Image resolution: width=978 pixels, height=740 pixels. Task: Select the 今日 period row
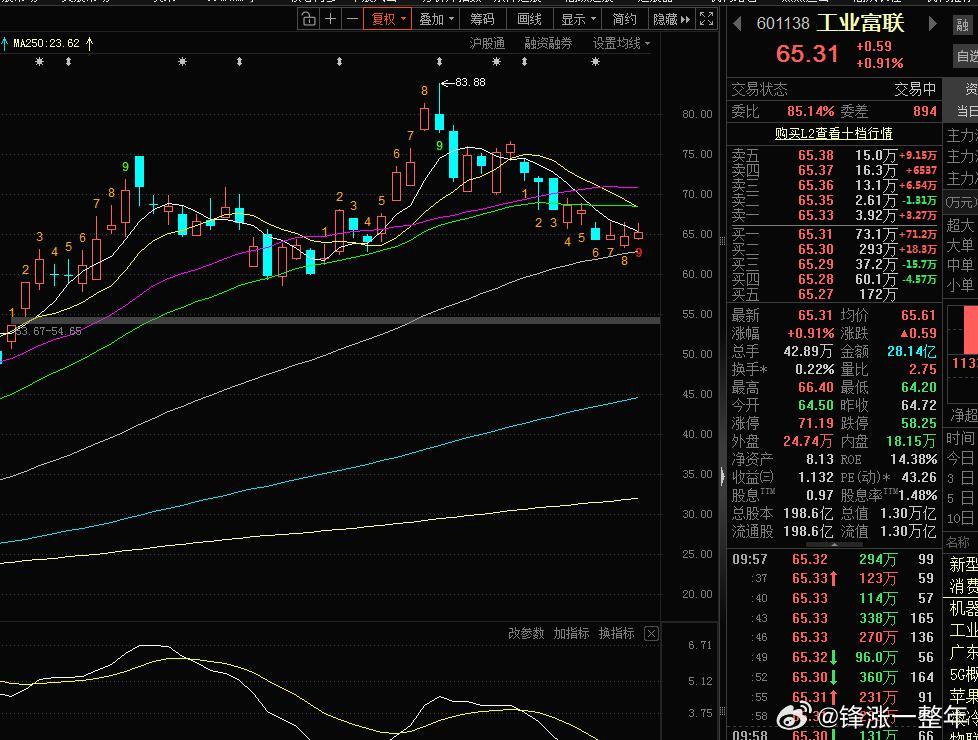pos(961,459)
